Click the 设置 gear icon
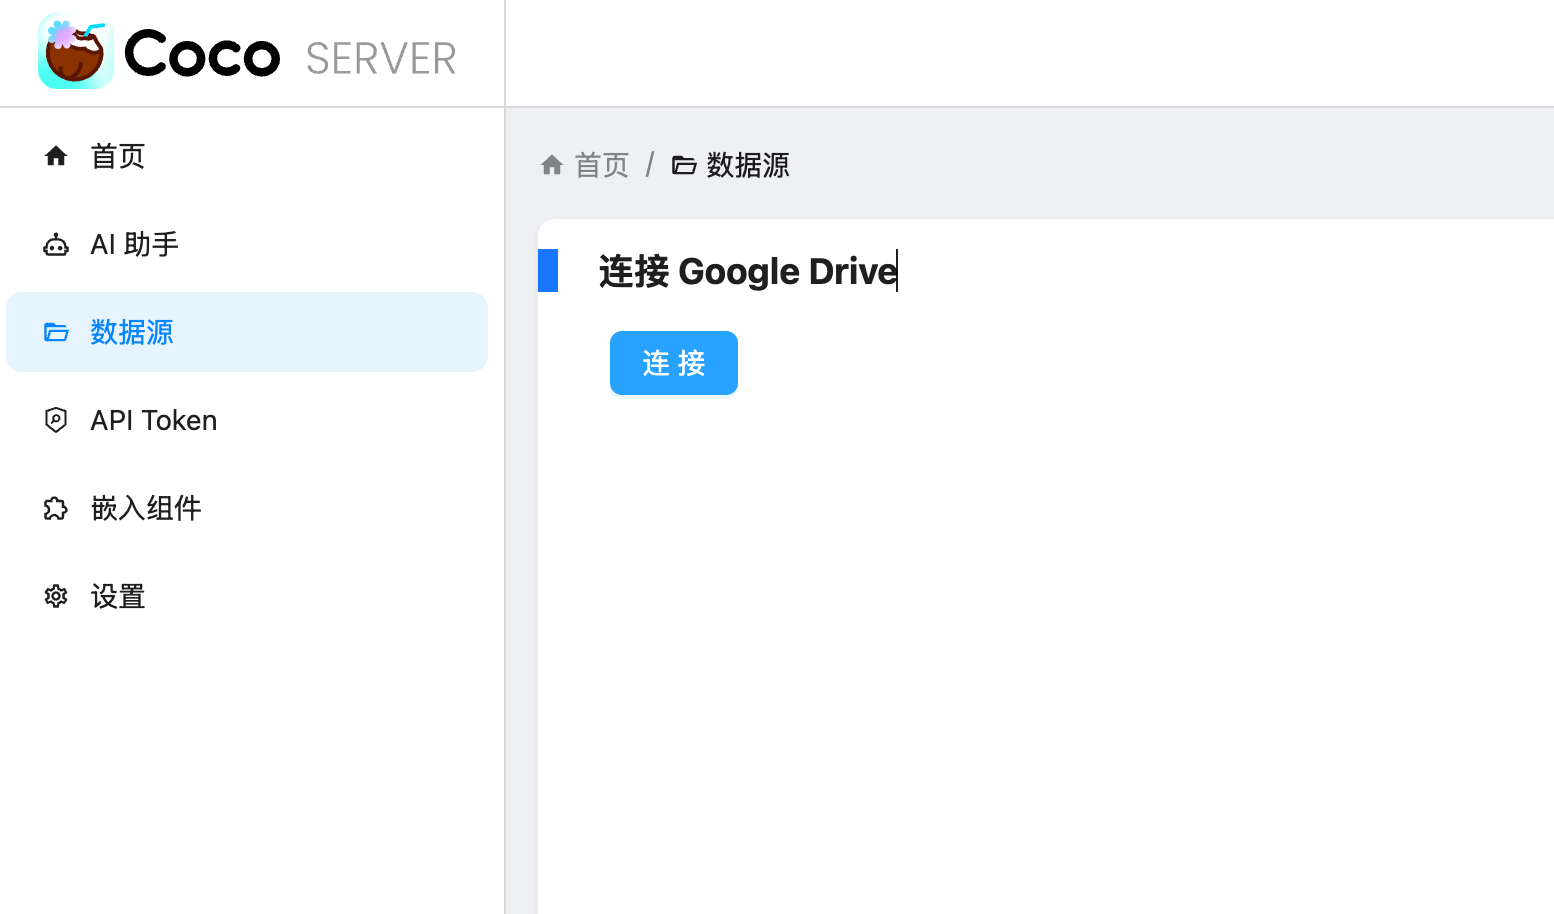Screen dimensions: 1554x914 click(x=56, y=596)
